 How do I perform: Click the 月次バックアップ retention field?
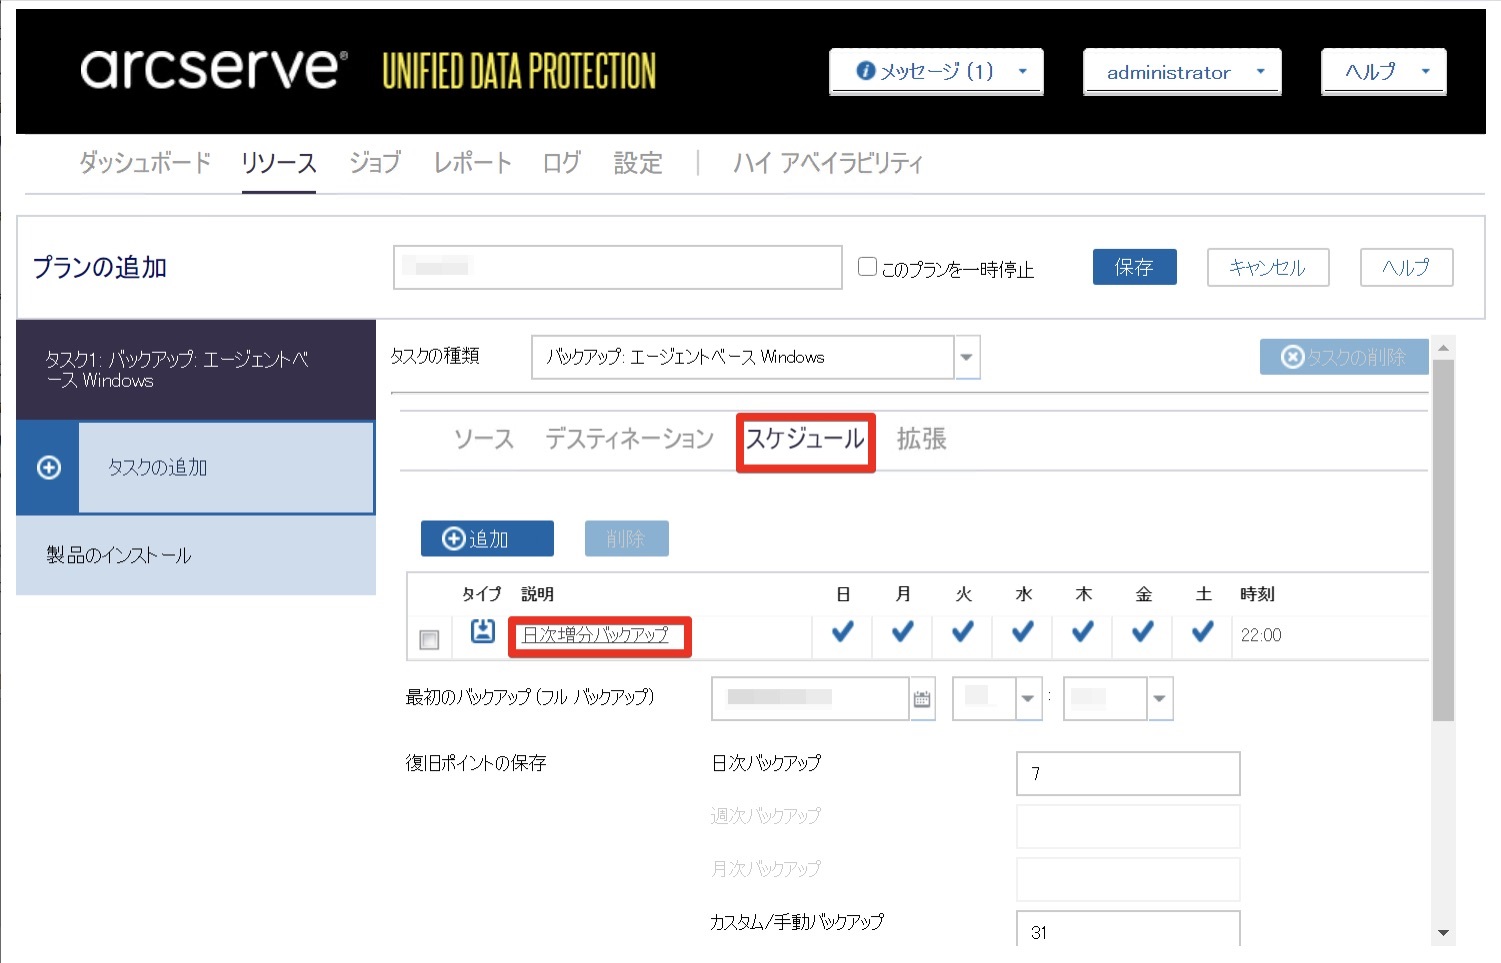point(1128,879)
